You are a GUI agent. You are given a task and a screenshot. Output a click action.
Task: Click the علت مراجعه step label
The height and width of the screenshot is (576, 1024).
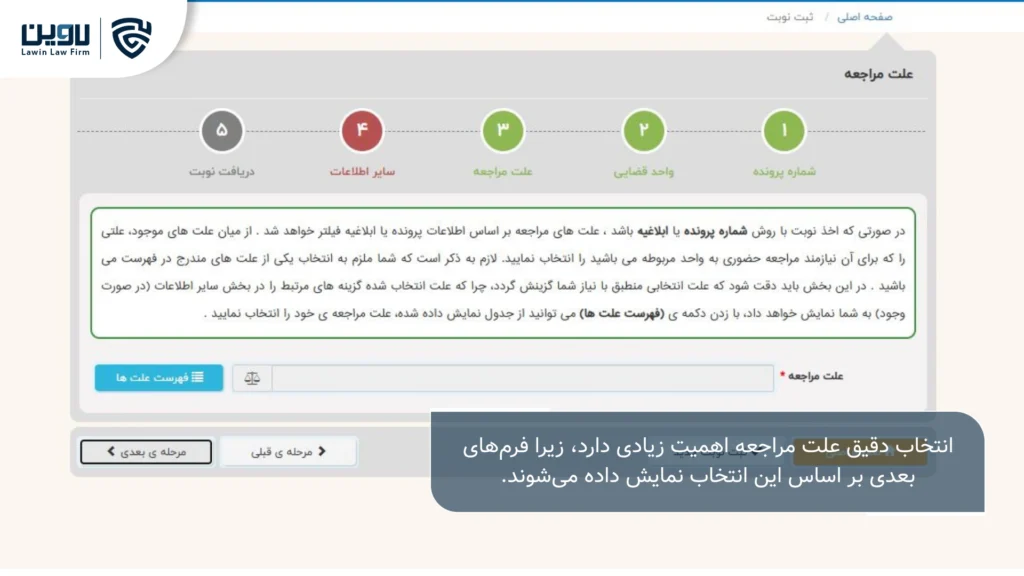[x=503, y=171]
